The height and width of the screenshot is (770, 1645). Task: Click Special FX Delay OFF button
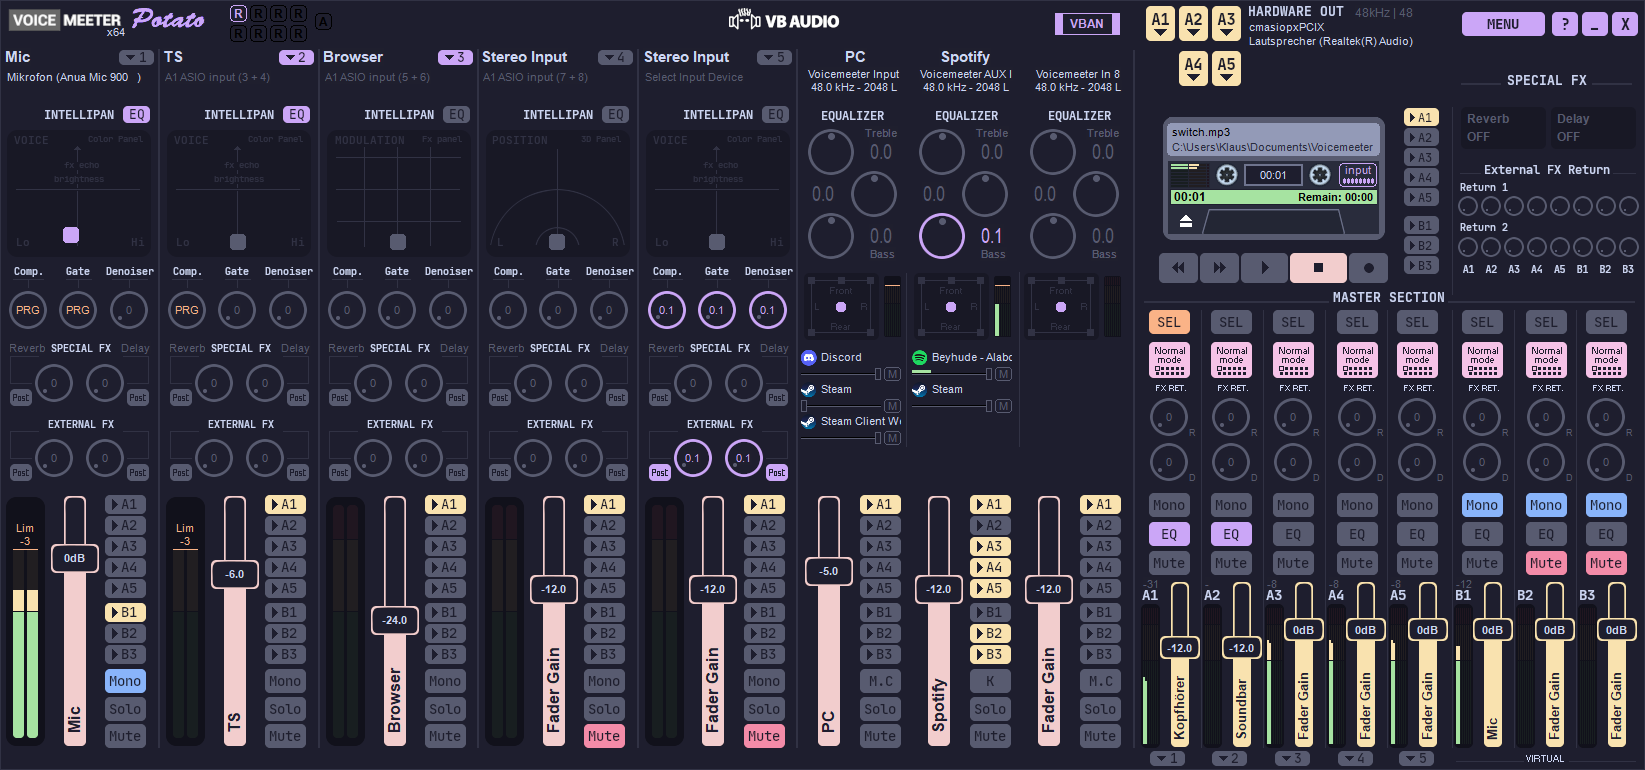(x=1592, y=127)
